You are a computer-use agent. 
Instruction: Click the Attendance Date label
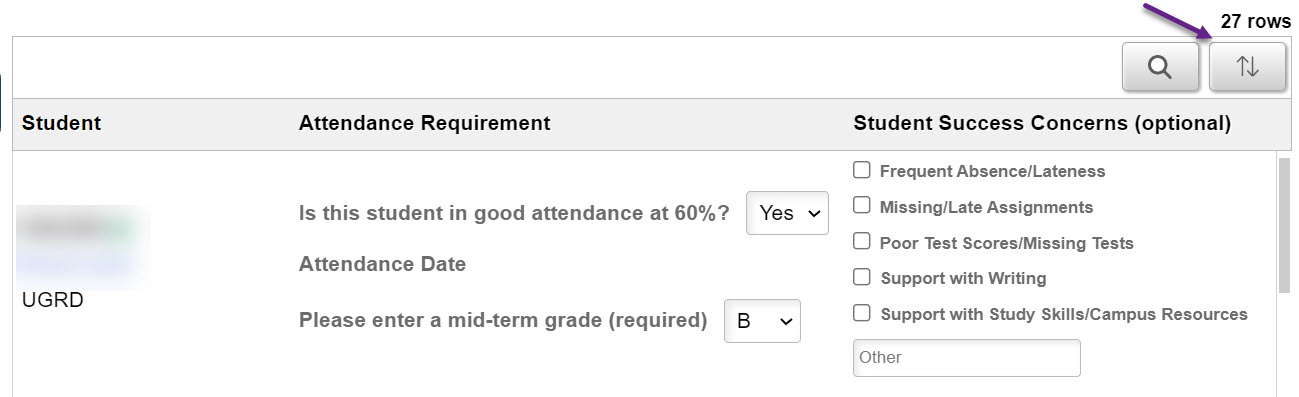click(382, 265)
